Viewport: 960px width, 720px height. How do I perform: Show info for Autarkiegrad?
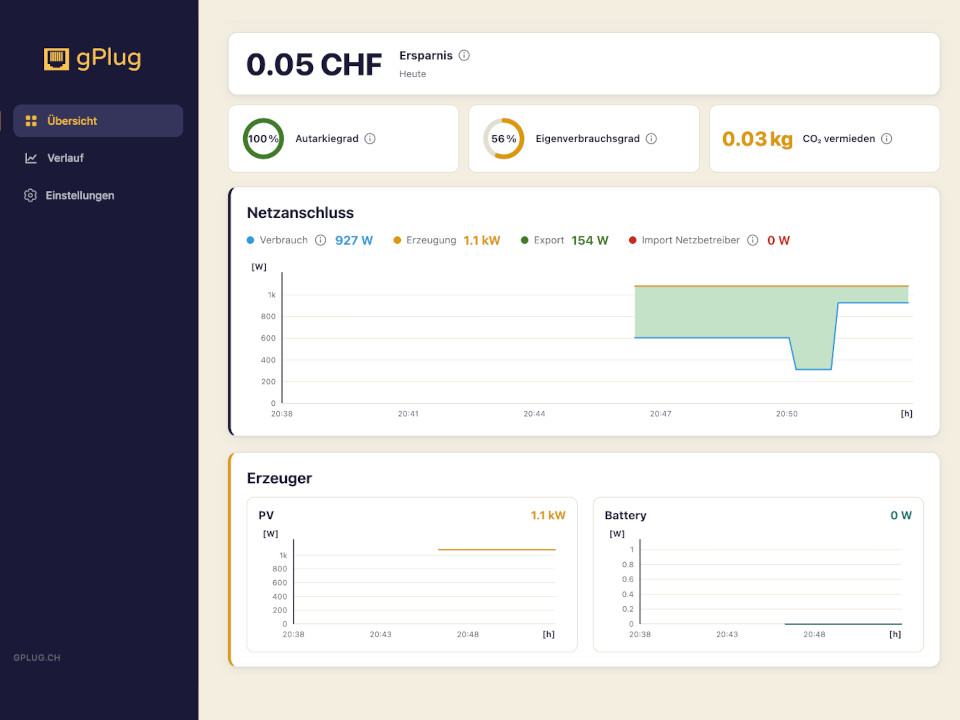tap(370, 138)
